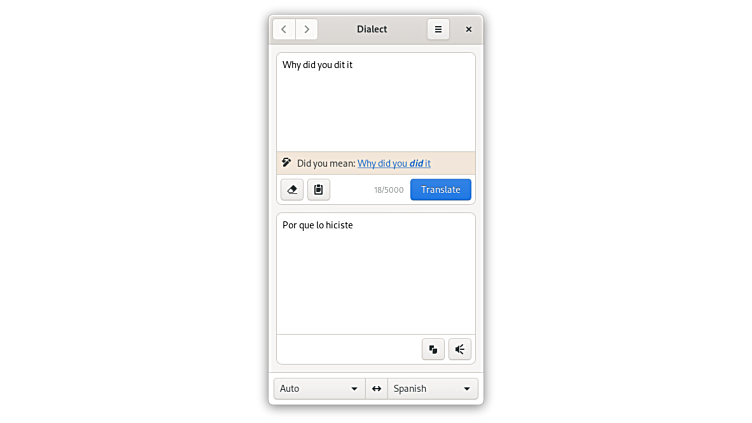
Task: Click the spell-check icon beside Did you mean
Action: pyautogui.click(x=286, y=163)
